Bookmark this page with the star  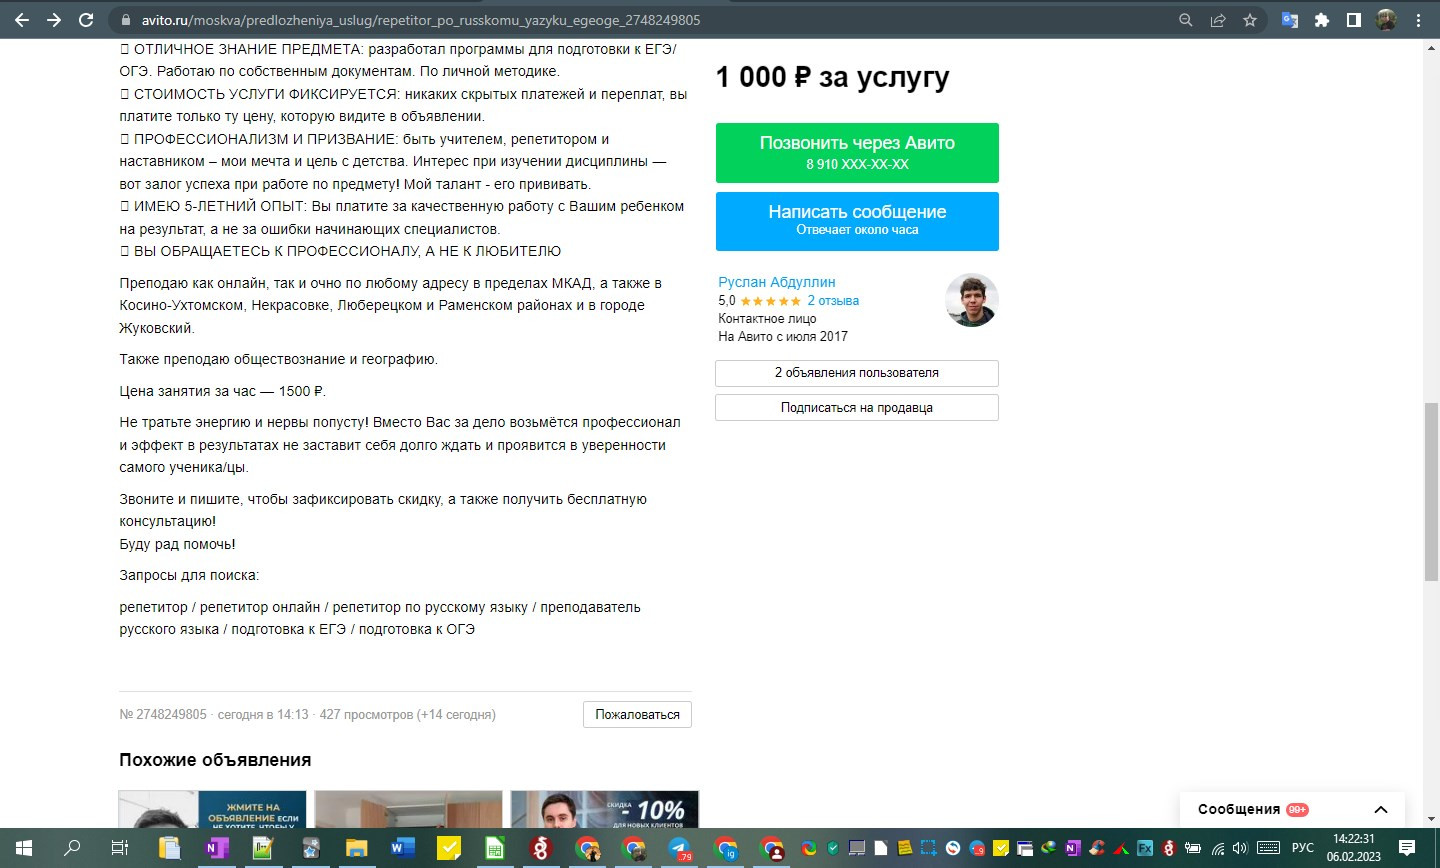[1250, 20]
